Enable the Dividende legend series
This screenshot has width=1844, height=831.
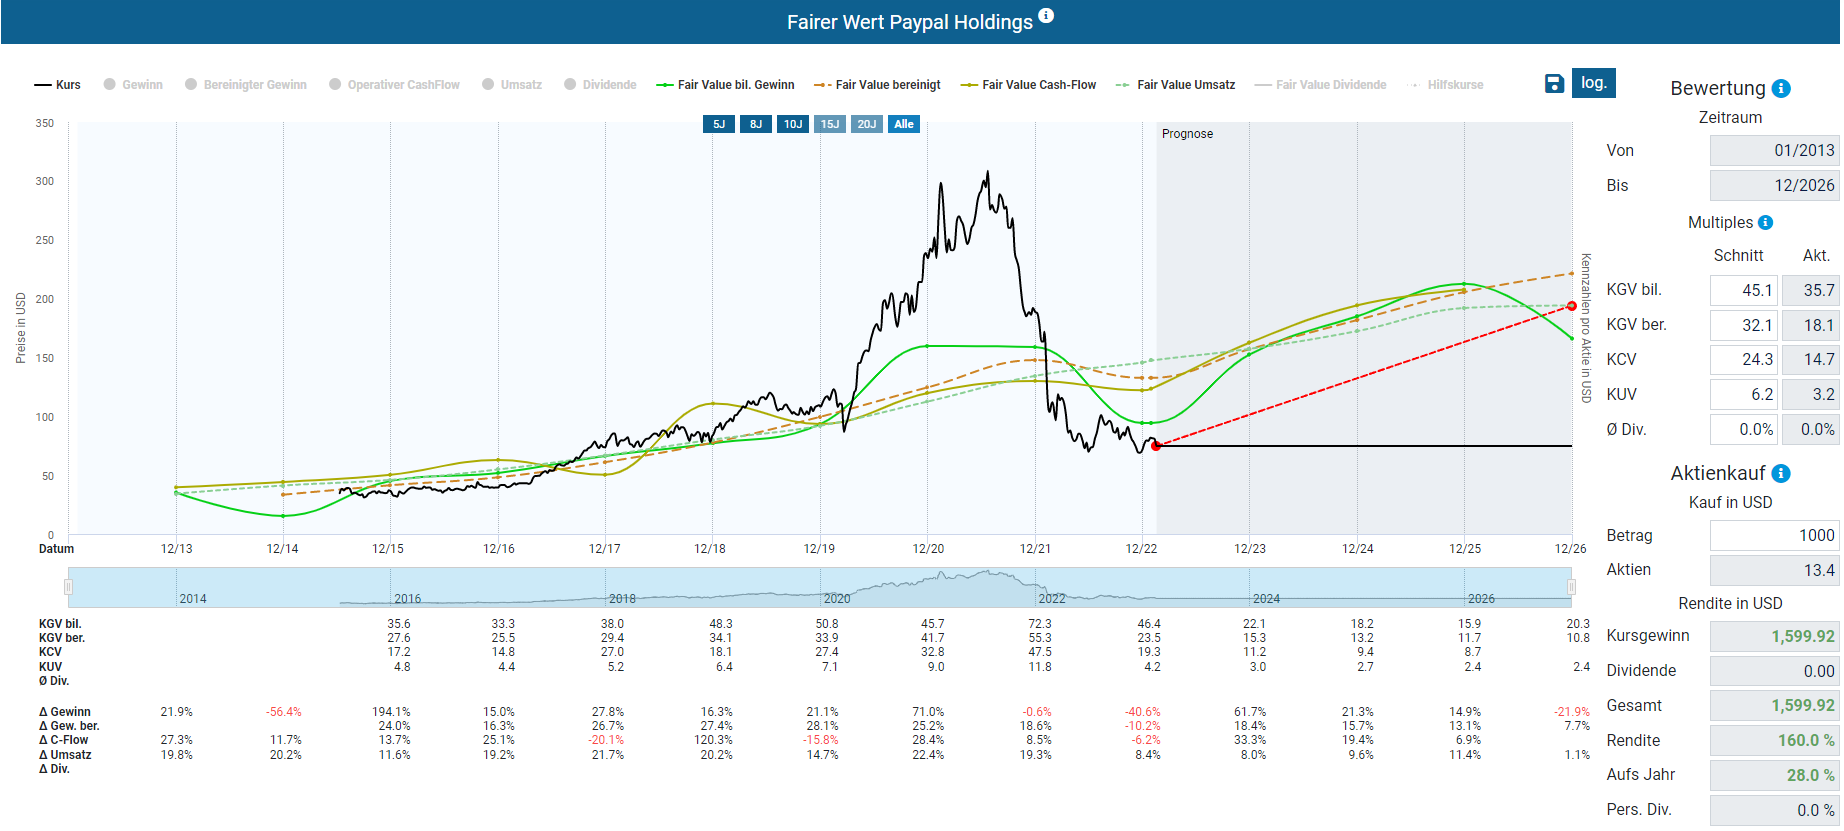coord(600,85)
